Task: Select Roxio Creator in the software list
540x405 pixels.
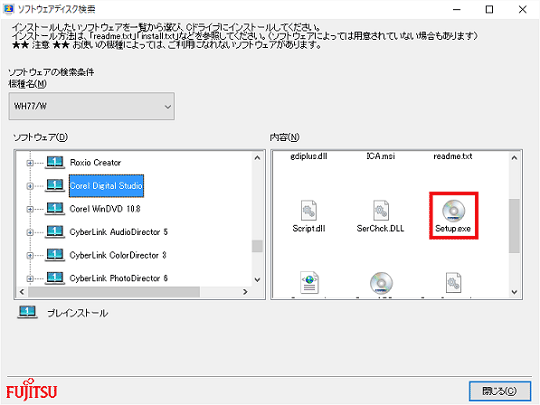Action: coord(95,163)
